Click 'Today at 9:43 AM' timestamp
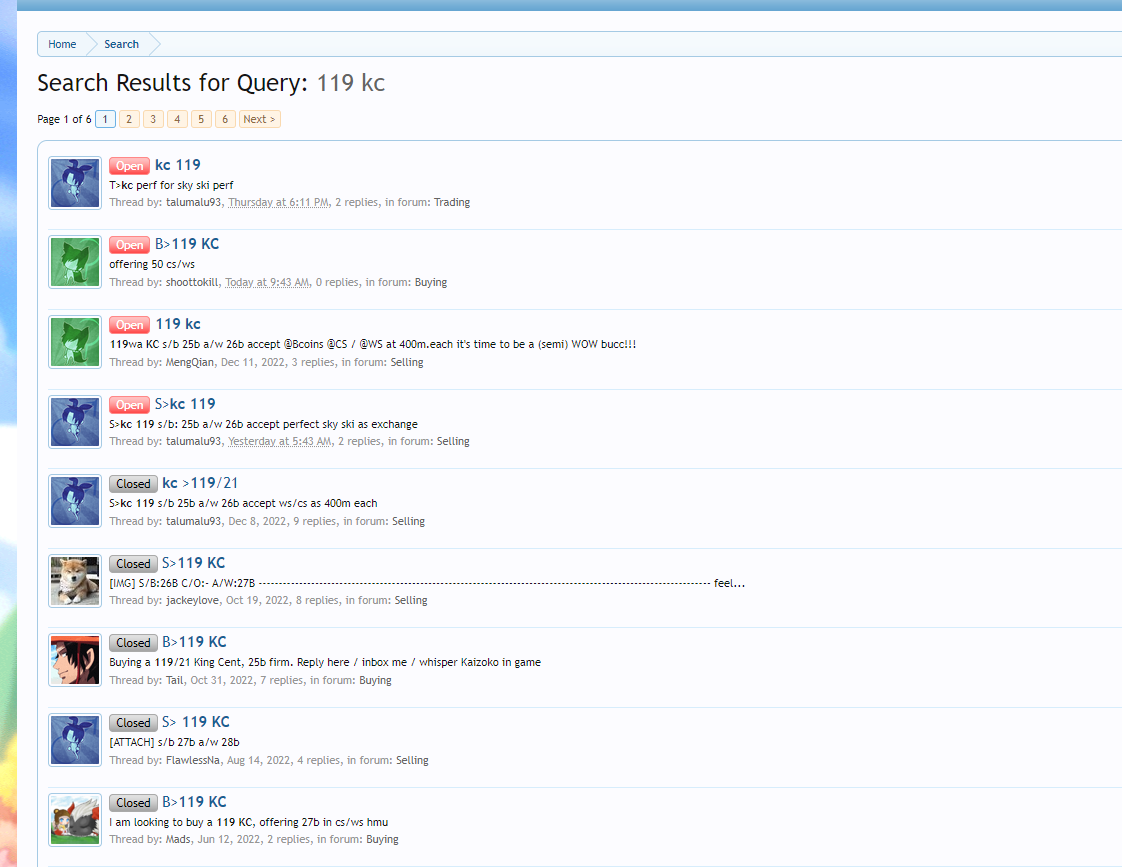Image resolution: width=1122 pixels, height=867 pixels. coord(268,283)
